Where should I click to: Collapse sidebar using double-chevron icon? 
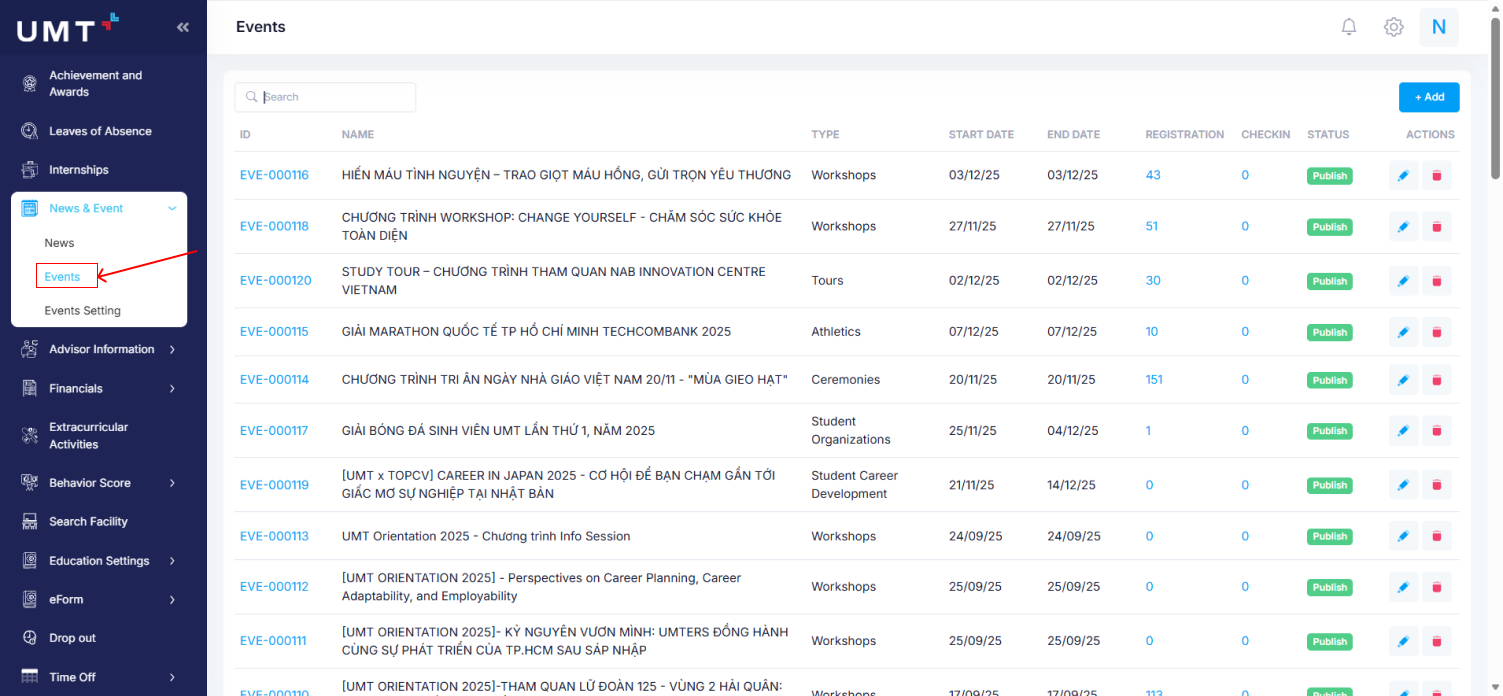point(183,27)
